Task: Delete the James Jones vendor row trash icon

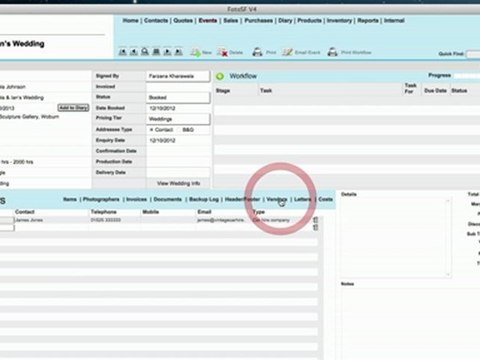Action: (x=315, y=220)
